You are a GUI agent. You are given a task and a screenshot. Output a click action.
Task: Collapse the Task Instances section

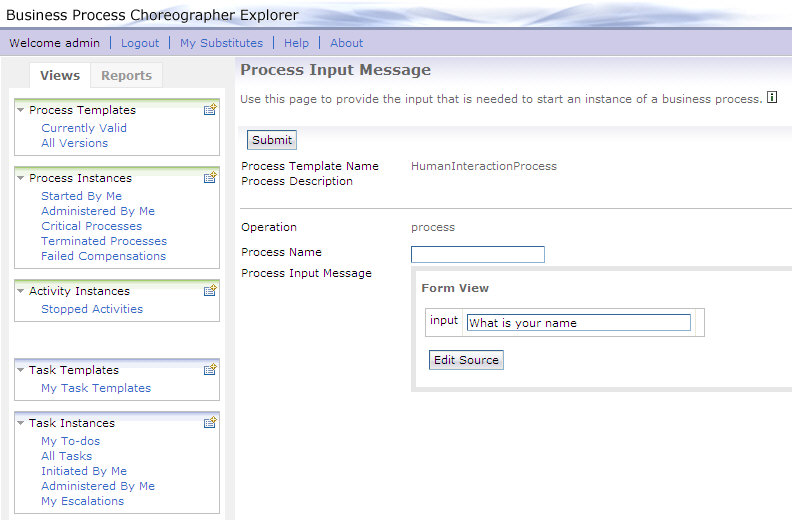coord(21,424)
